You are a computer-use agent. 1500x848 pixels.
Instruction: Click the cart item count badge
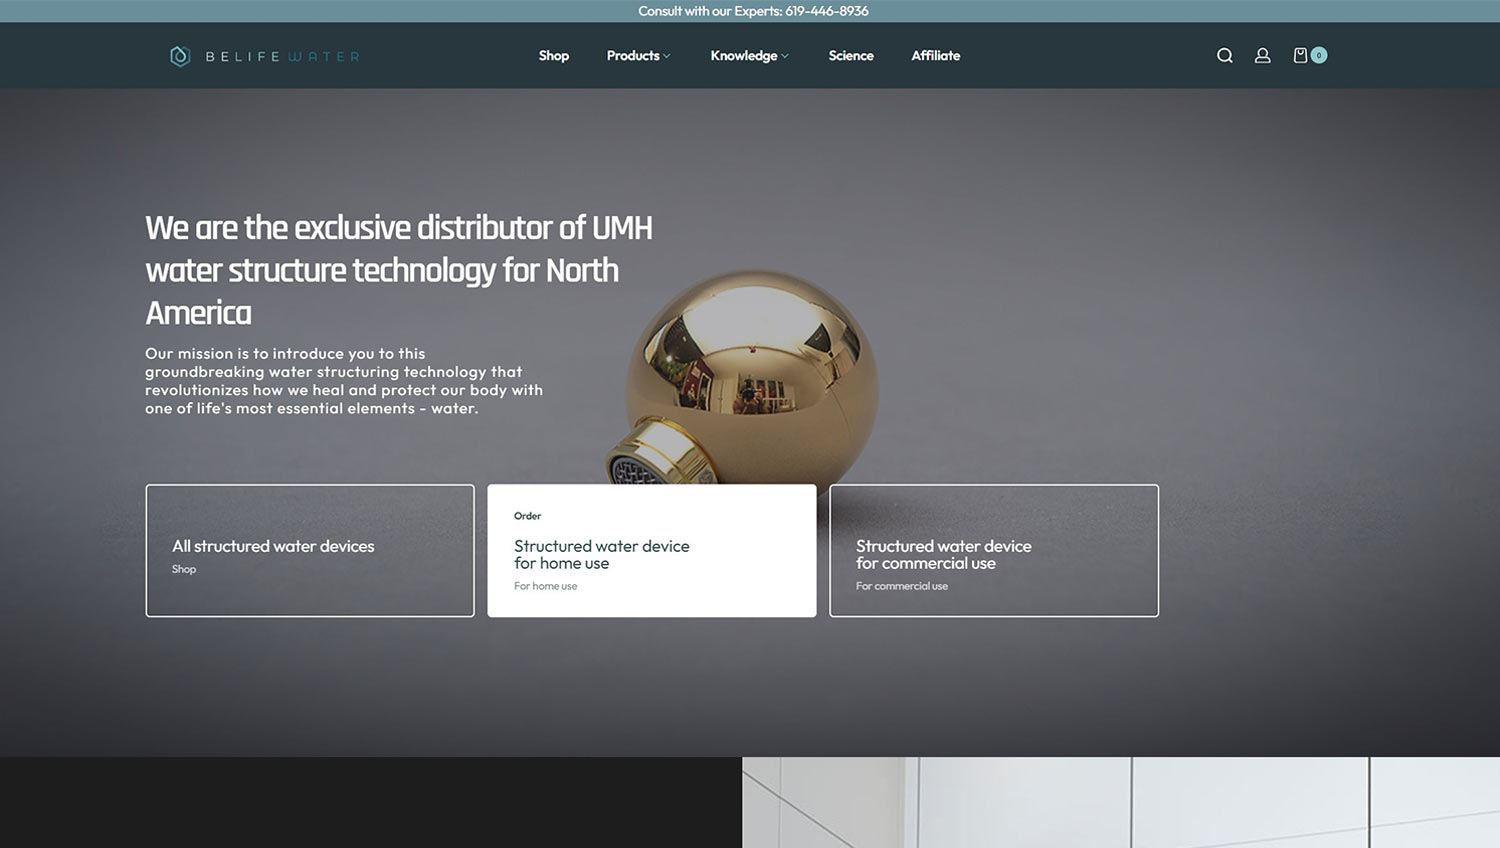1319,56
